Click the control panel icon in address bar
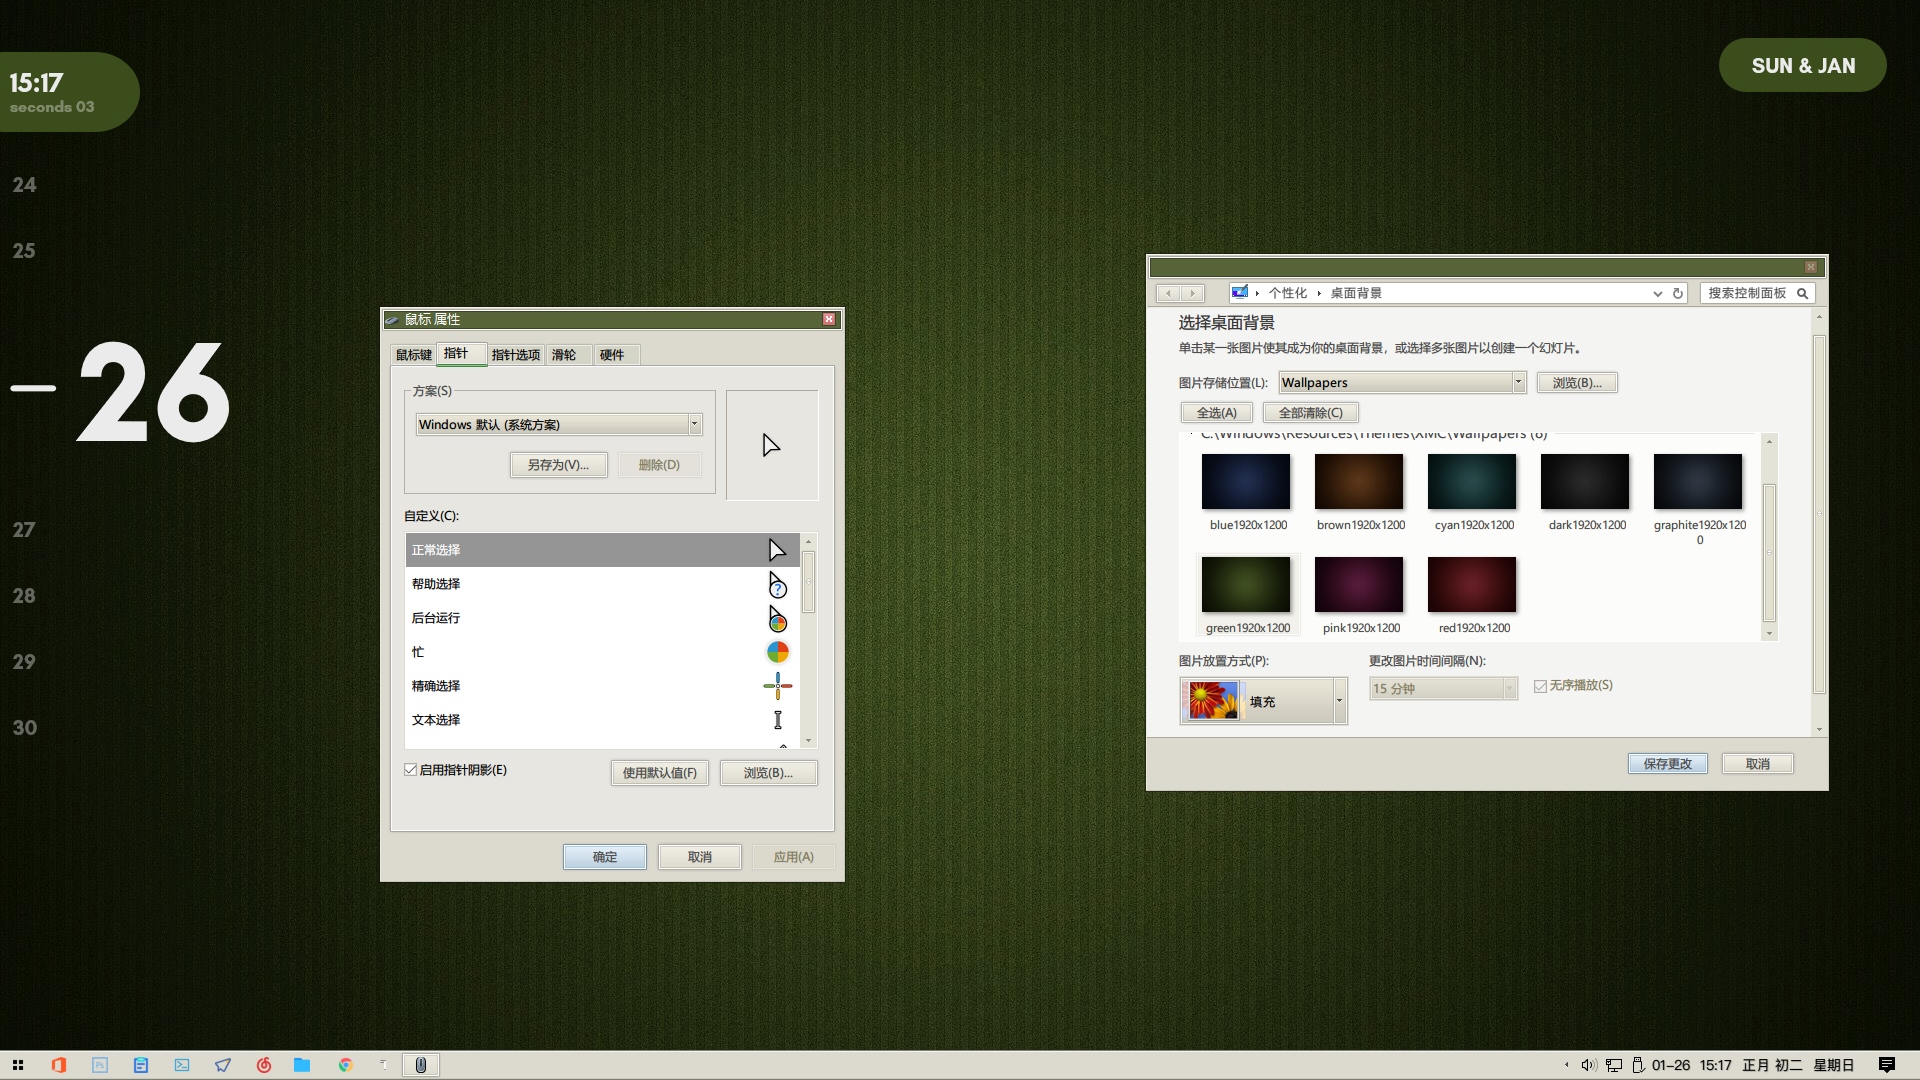 tap(1240, 292)
